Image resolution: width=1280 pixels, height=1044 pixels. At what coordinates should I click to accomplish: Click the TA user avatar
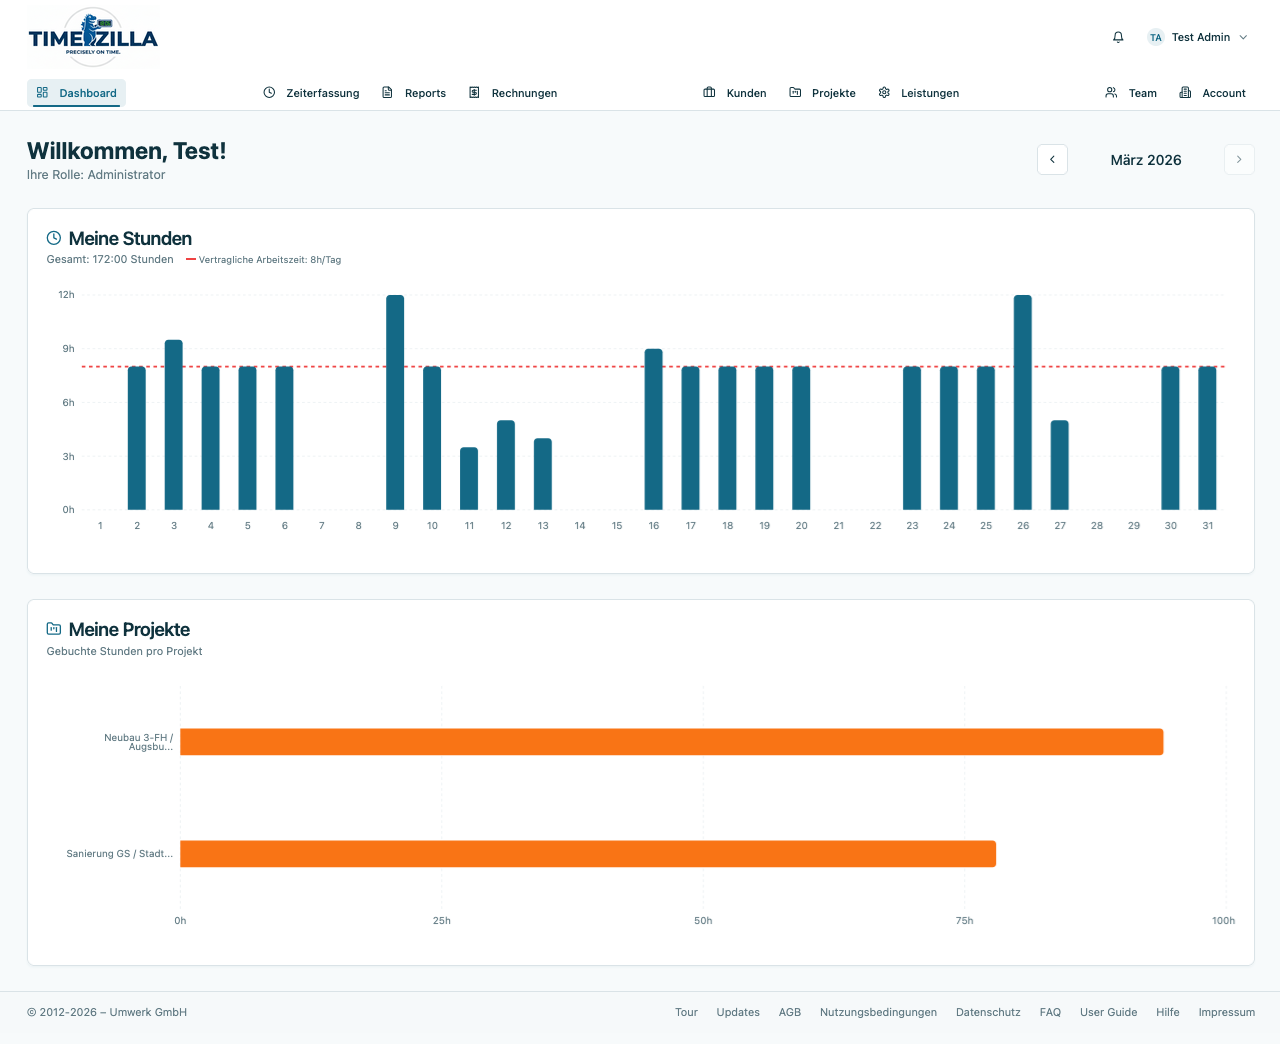click(1155, 37)
